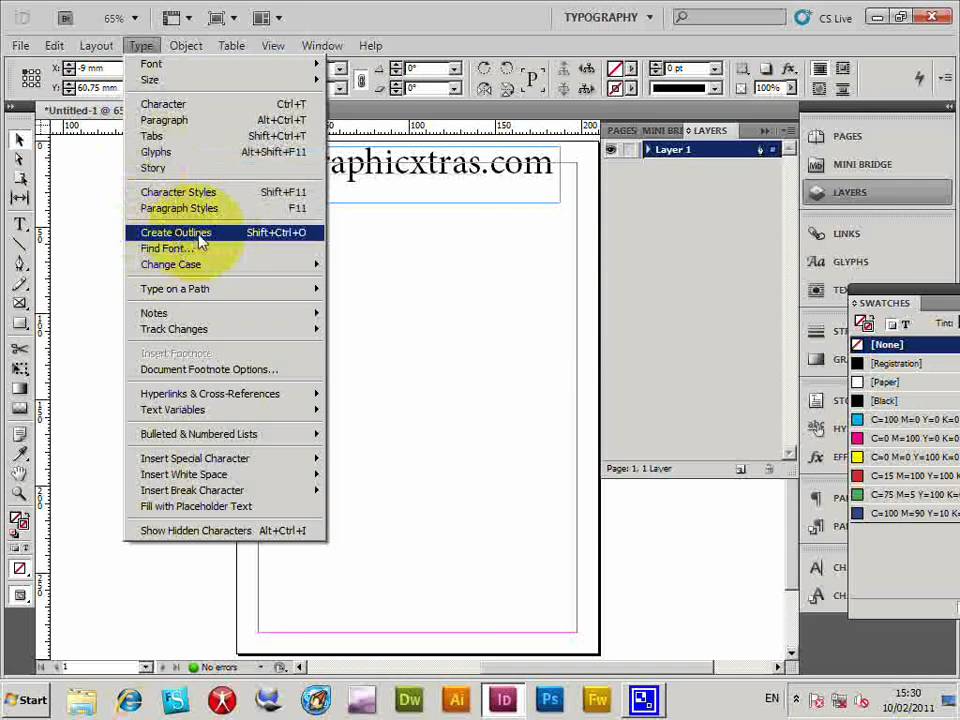Open Dreamweaver from the taskbar

click(x=409, y=700)
